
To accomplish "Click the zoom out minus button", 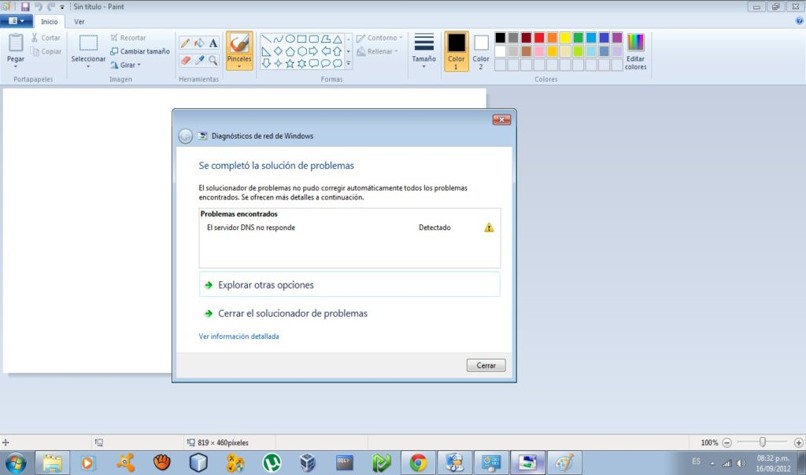I will 727,443.
